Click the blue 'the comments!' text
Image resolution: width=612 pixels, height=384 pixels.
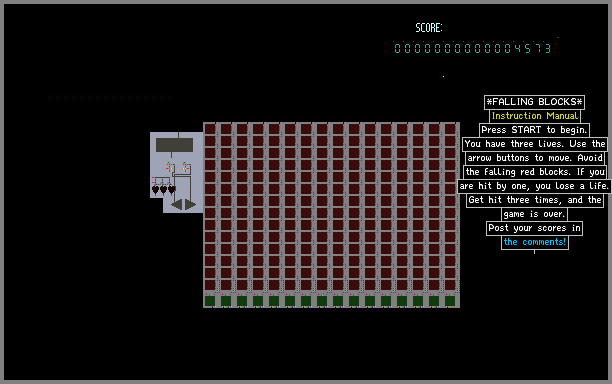(535, 242)
